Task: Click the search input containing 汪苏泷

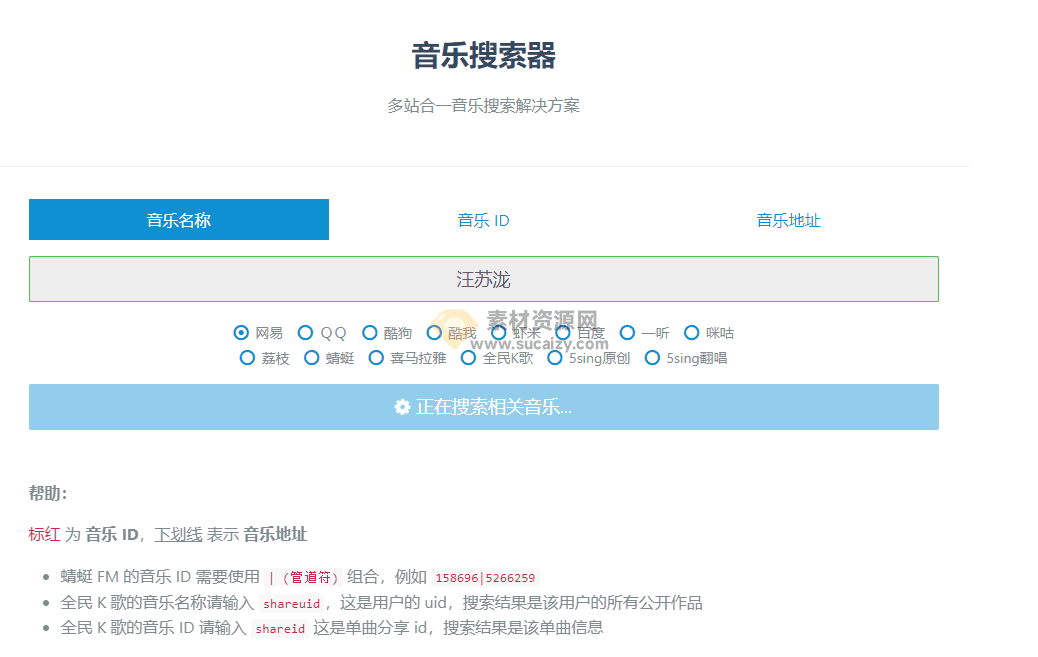Action: pyautogui.click(x=484, y=279)
